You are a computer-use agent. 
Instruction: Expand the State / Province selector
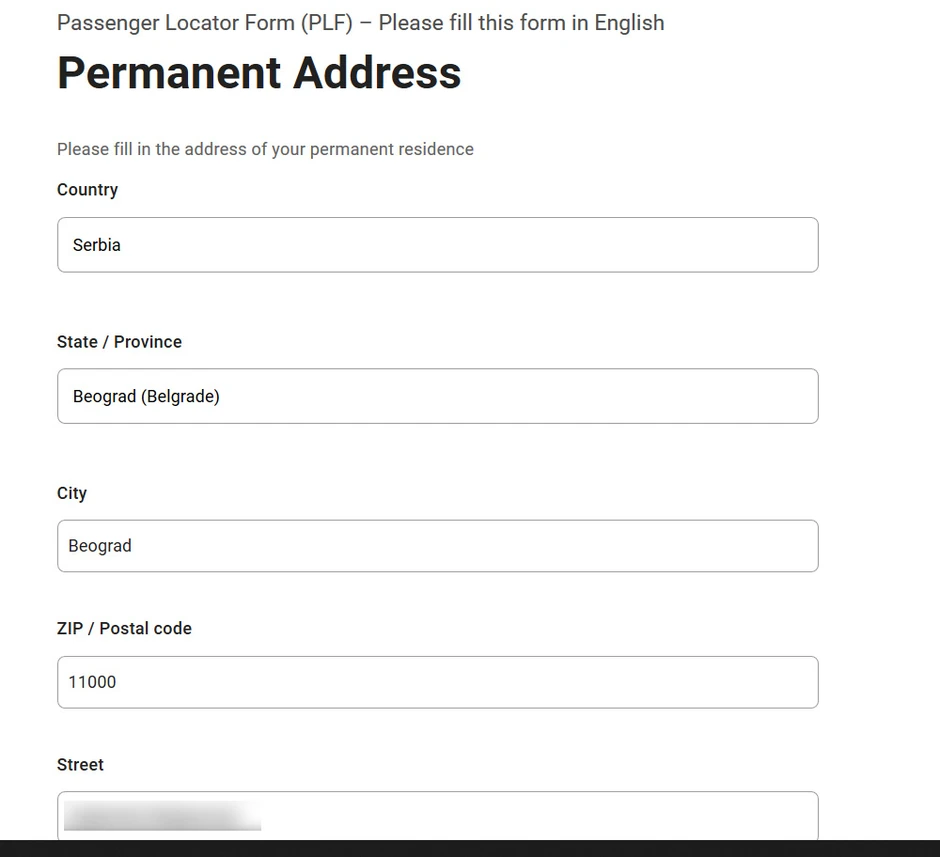coord(437,396)
